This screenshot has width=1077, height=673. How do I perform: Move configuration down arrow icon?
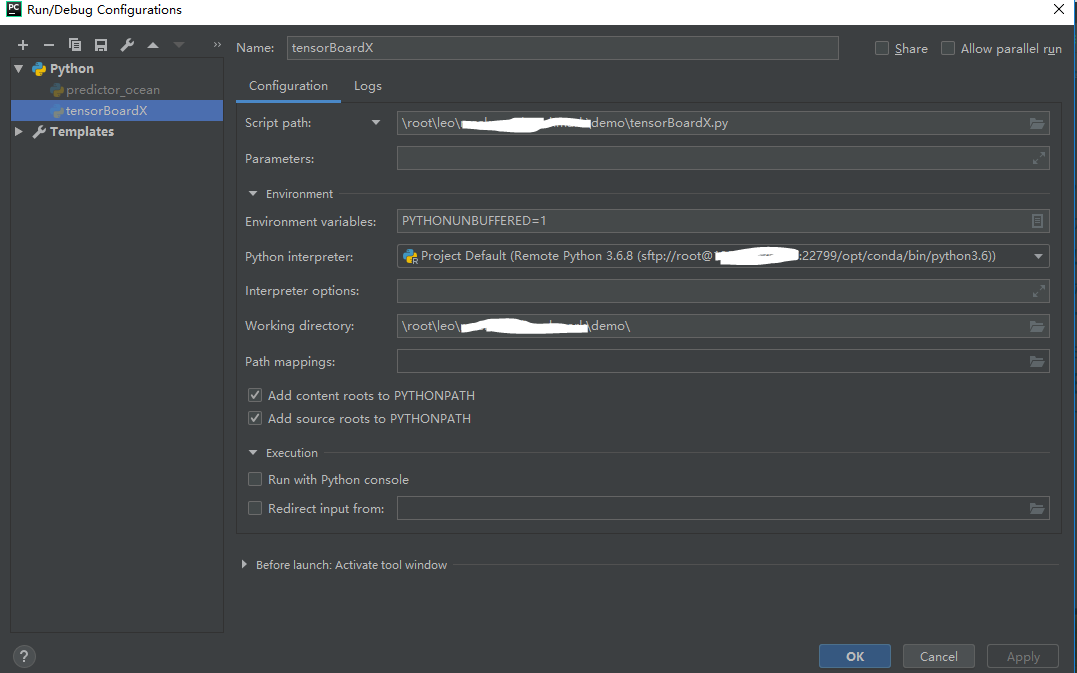point(179,45)
